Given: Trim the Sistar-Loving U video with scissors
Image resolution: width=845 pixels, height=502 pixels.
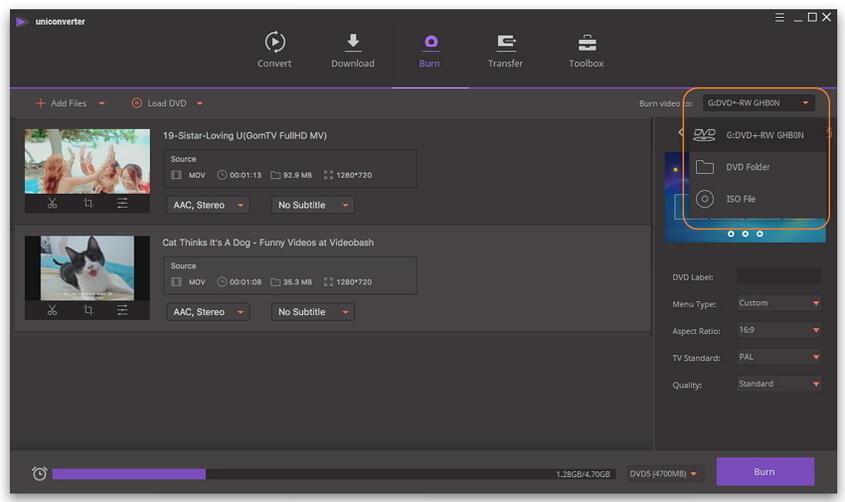Looking at the screenshot, I should coord(52,203).
